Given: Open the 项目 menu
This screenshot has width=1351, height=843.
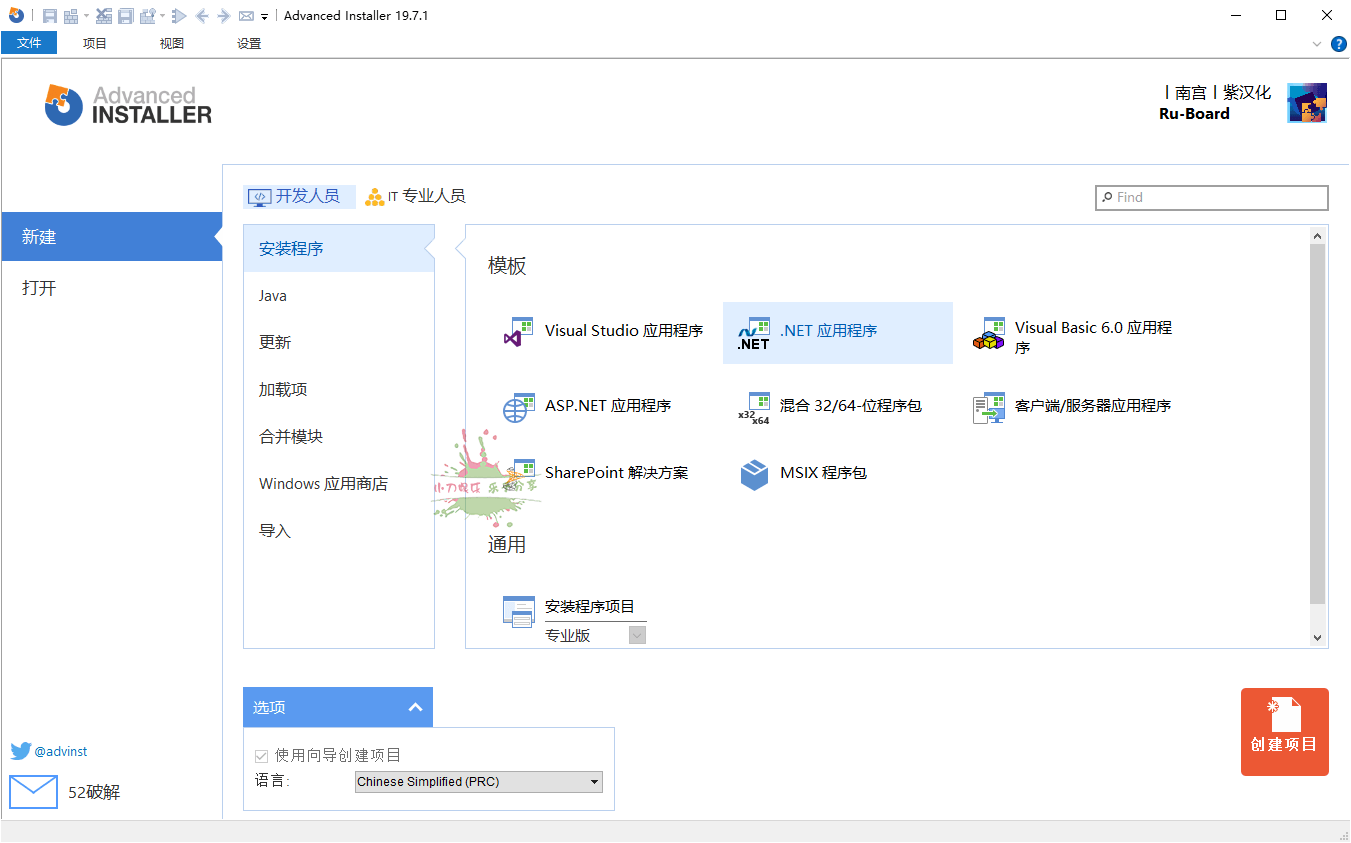Looking at the screenshot, I should 94,43.
